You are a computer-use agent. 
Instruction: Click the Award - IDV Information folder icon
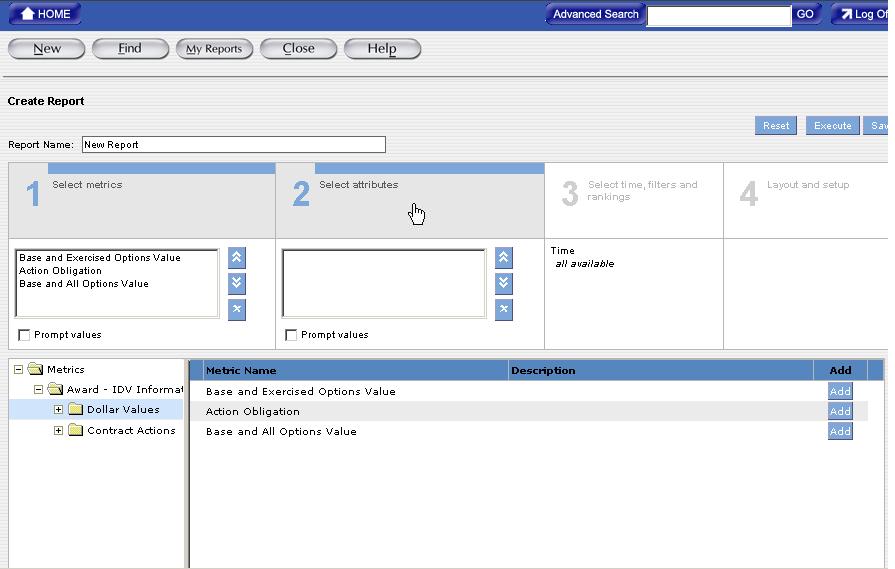[55, 389]
